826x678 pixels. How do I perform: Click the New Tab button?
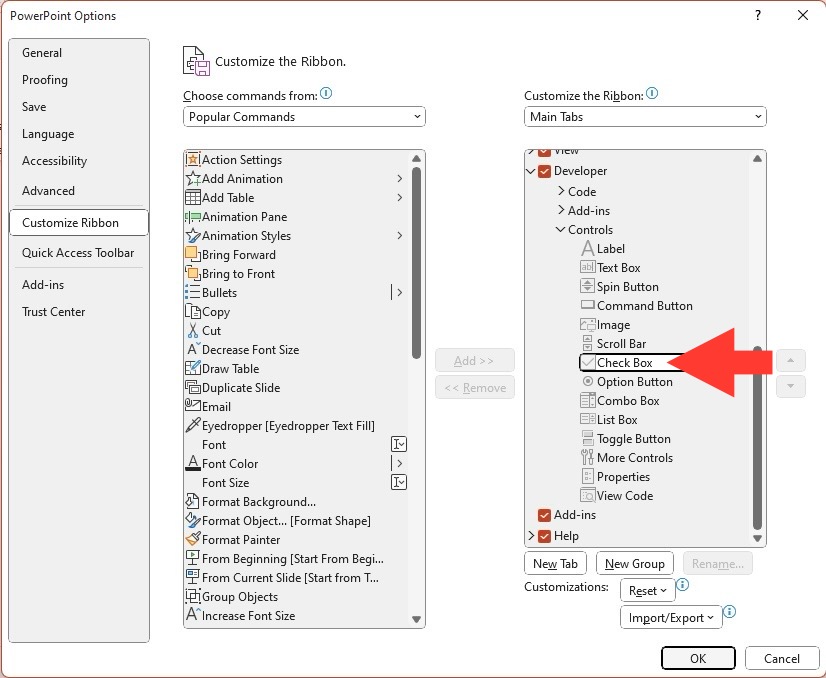(555, 563)
